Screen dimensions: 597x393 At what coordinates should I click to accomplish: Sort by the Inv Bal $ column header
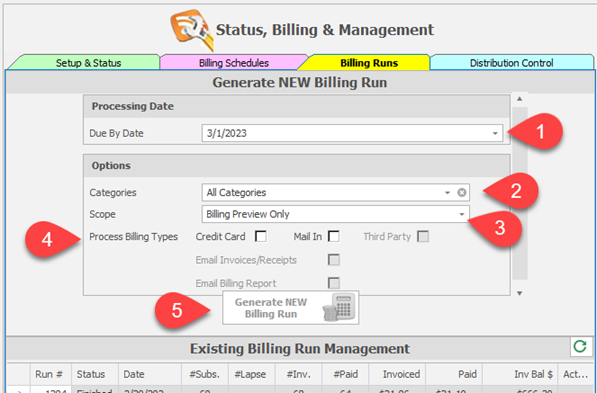(x=520, y=374)
